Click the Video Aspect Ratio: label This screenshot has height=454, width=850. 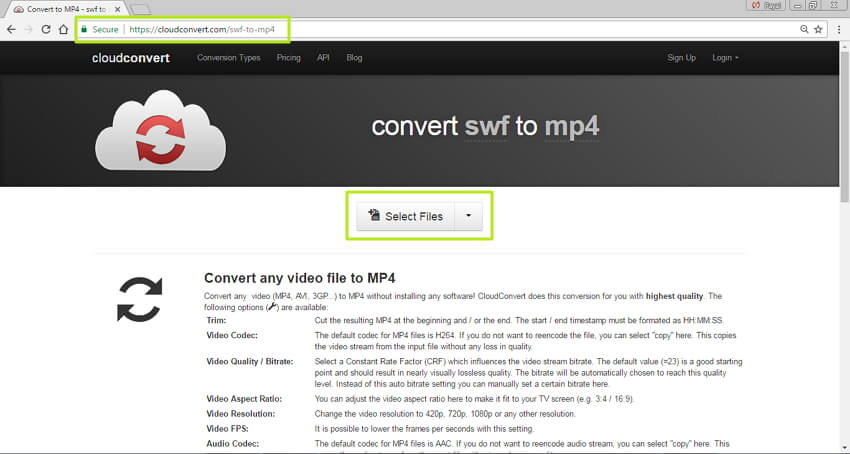pyautogui.click(x=244, y=399)
